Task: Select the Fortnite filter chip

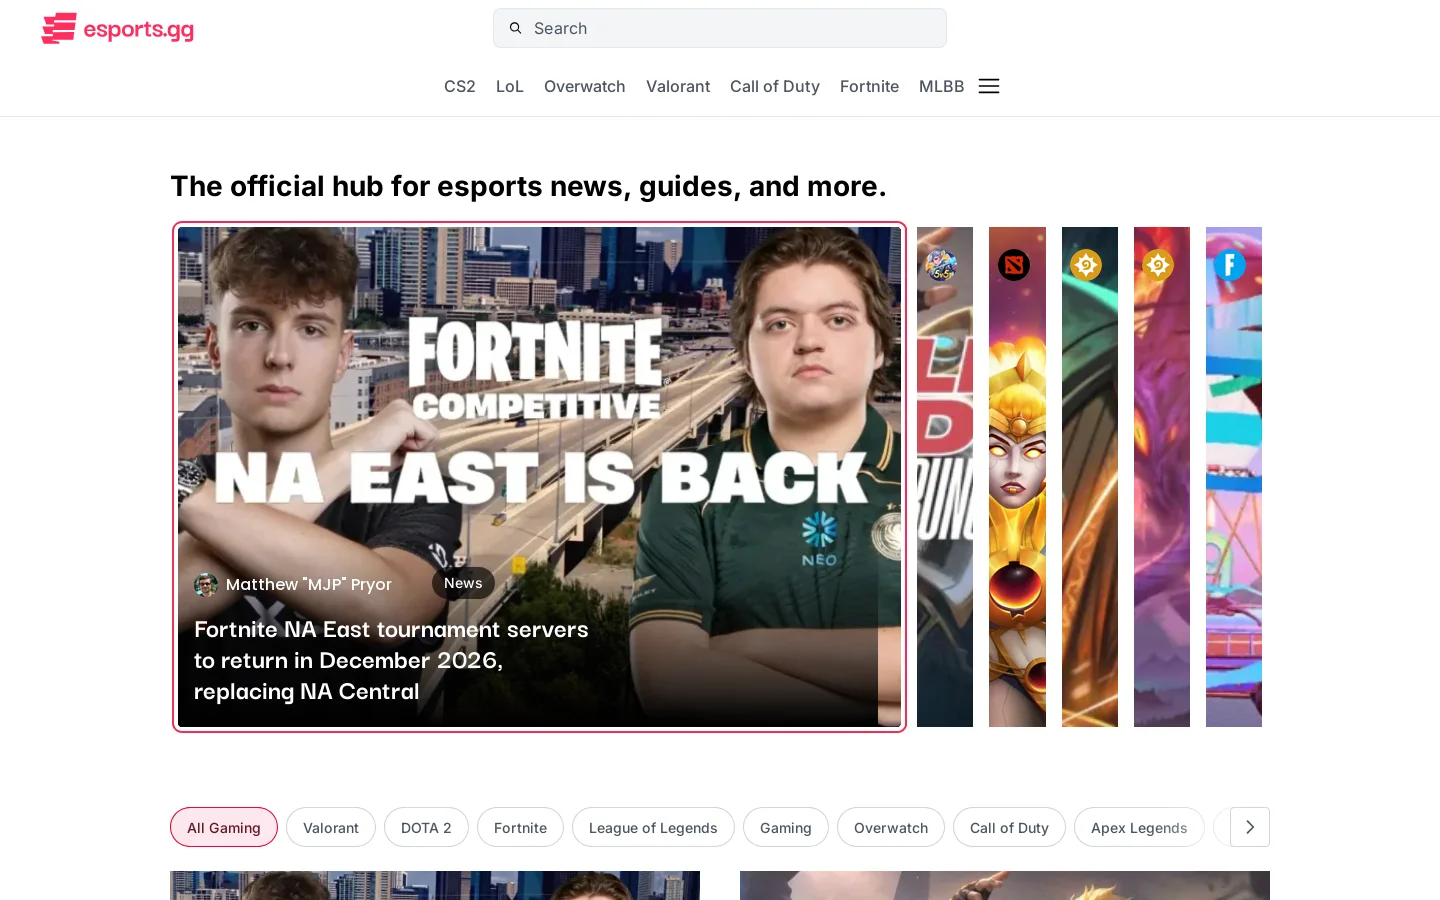Action: coord(520,827)
